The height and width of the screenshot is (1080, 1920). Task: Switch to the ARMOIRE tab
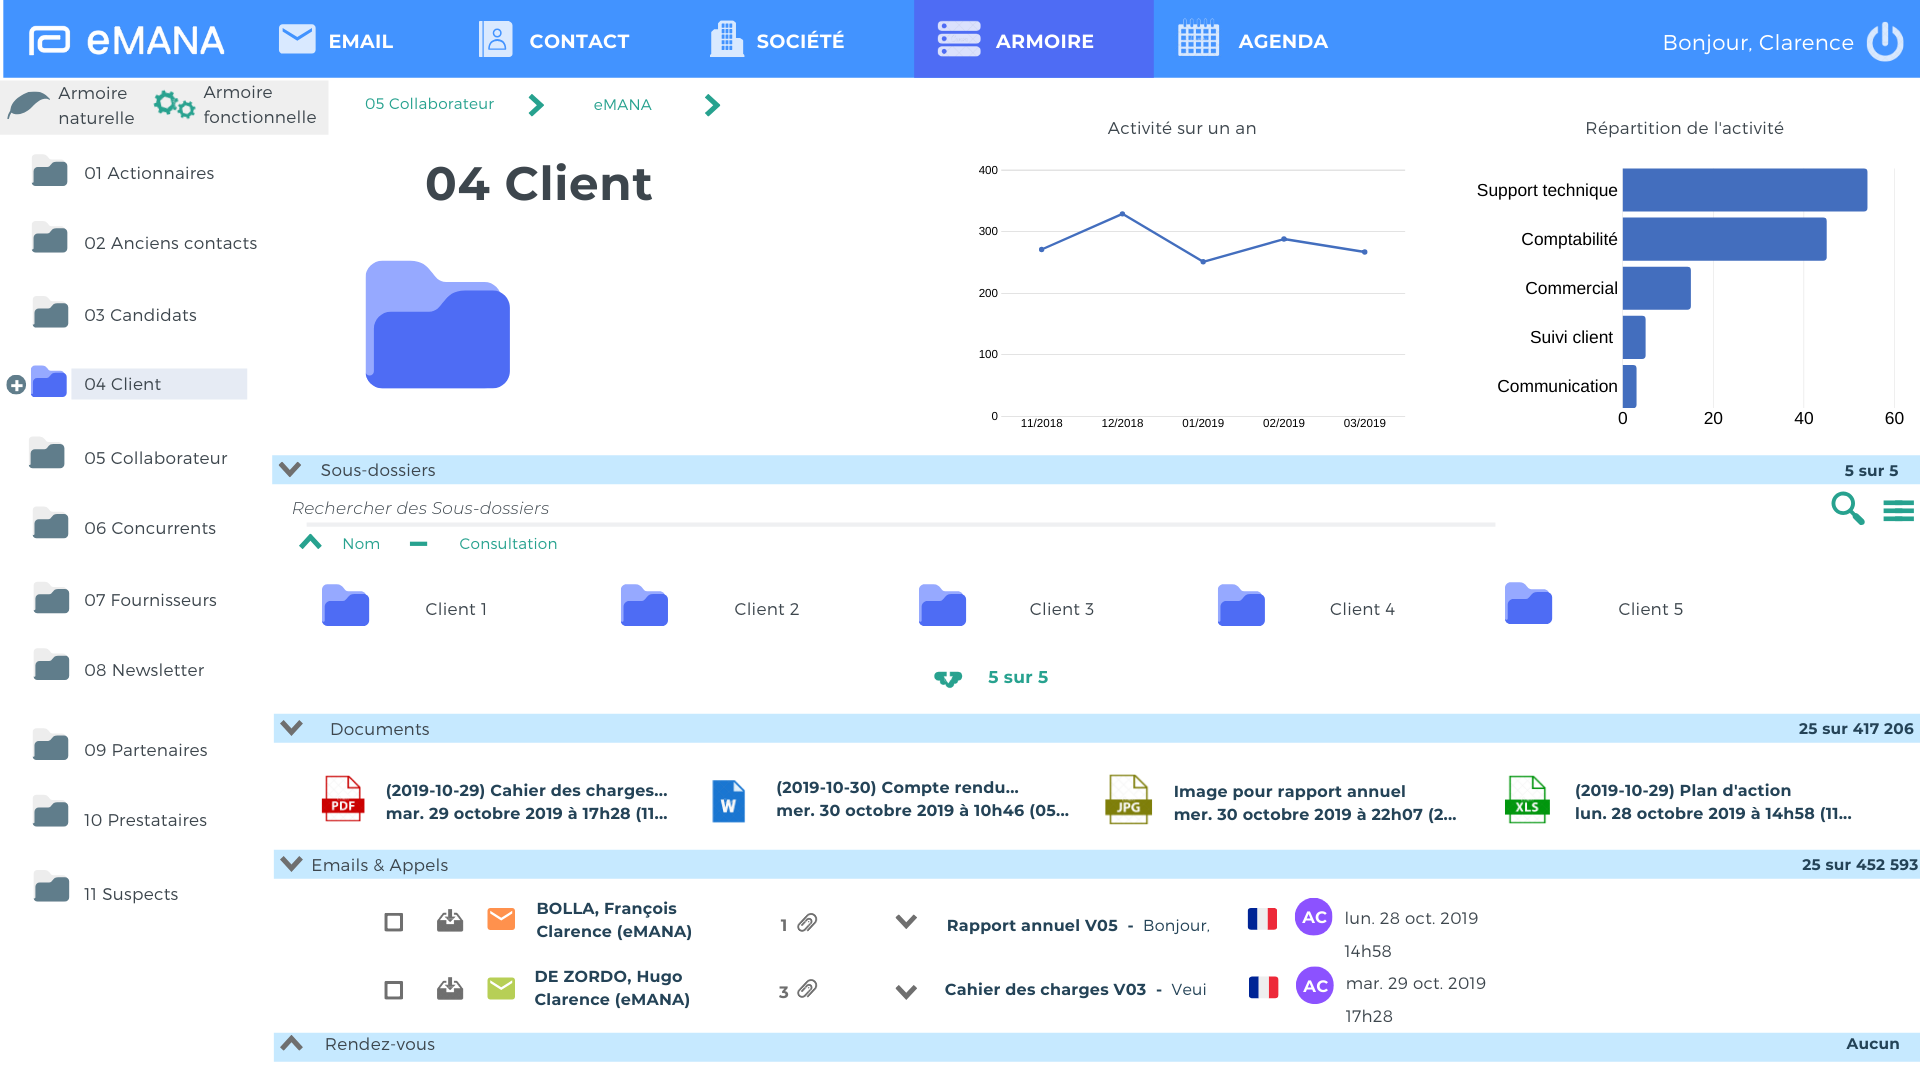(x=1033, y=40)
